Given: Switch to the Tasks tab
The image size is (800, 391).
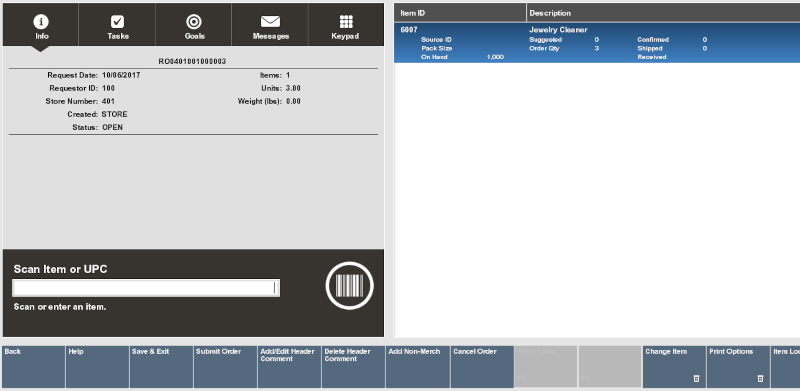Looking at the screenshot, I should pos(117,25).
